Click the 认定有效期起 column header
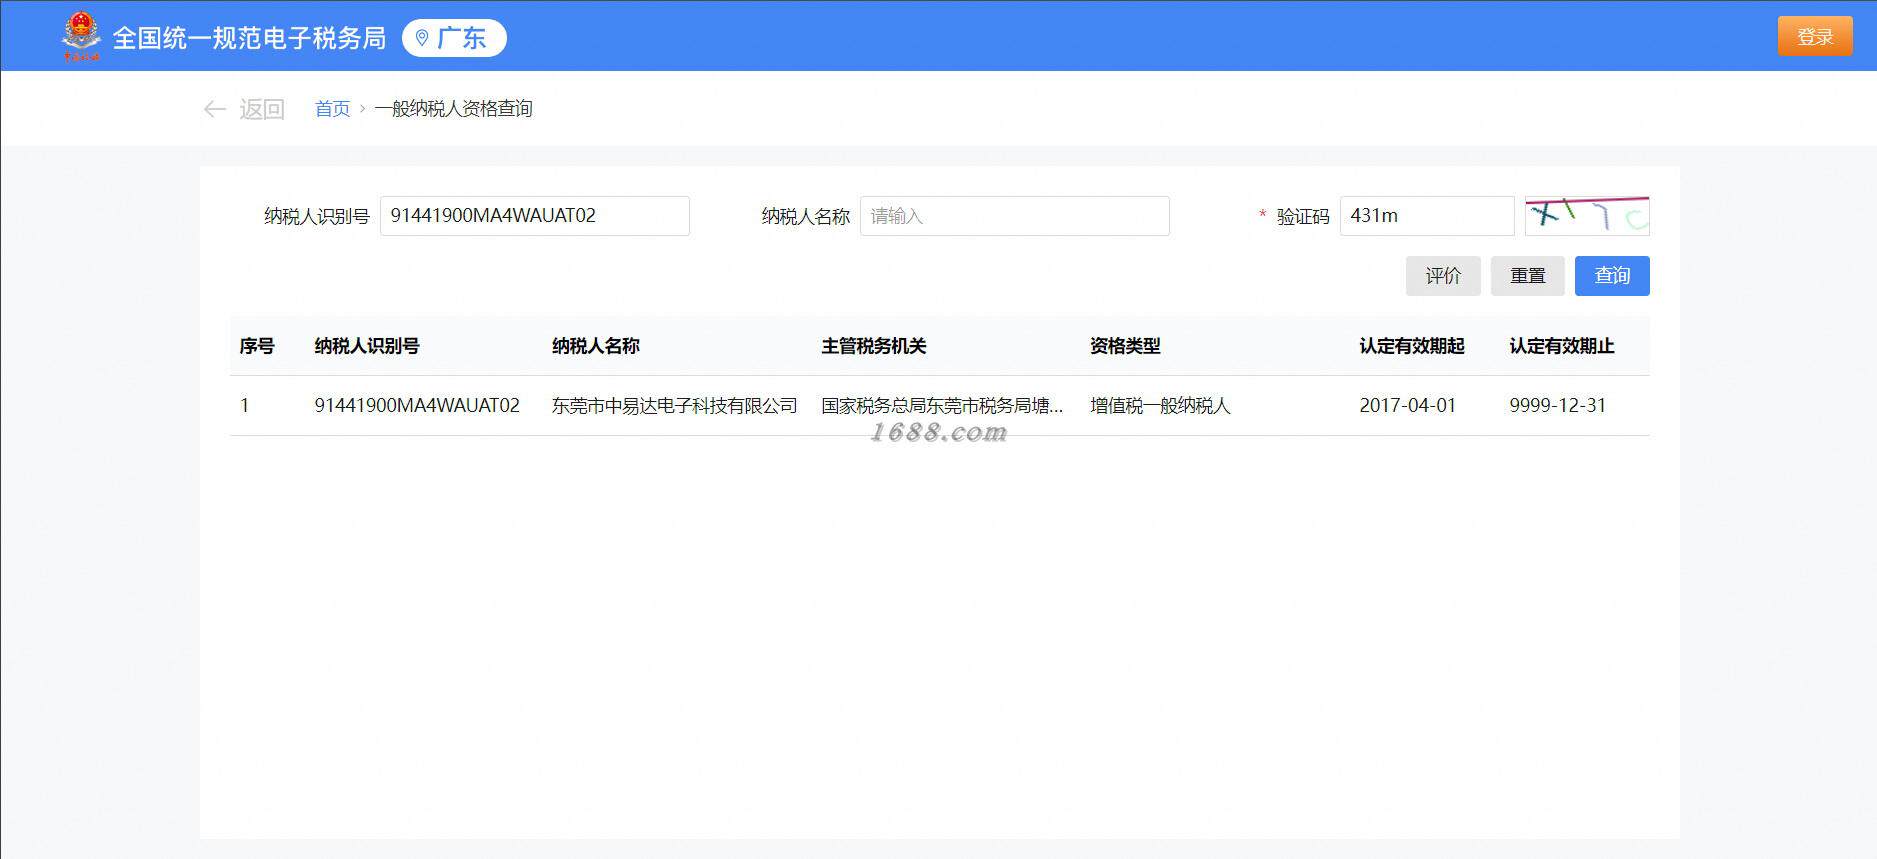1877x859 pixels. tap(1412, 346)
